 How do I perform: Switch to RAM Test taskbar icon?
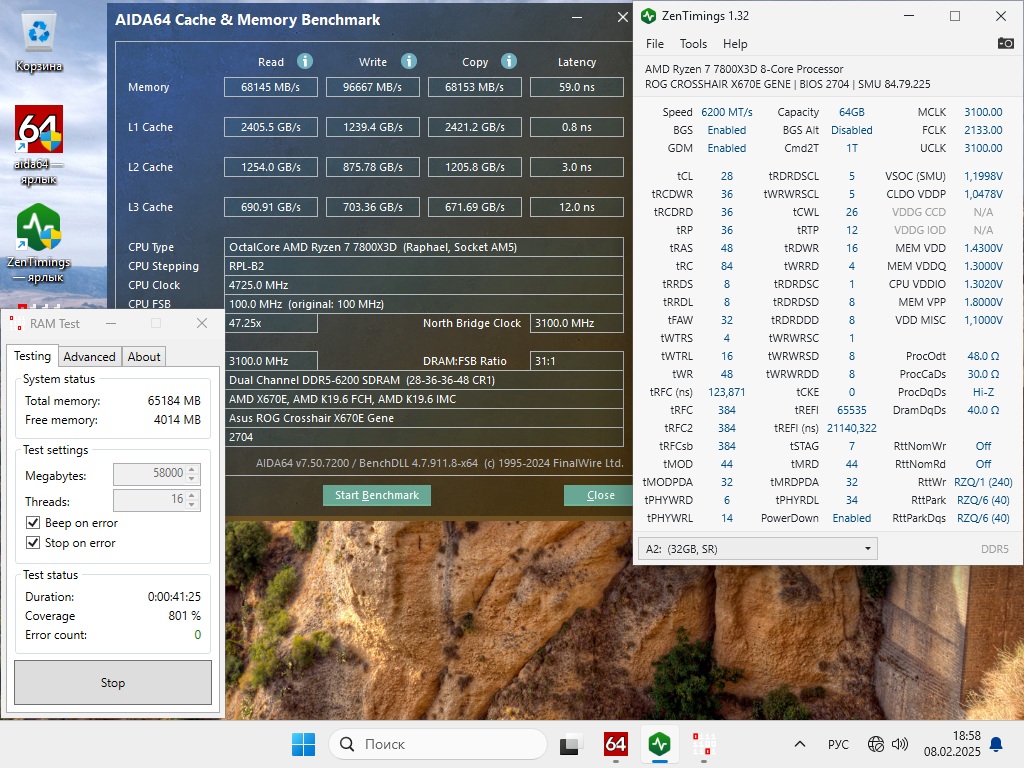[704, 744]
